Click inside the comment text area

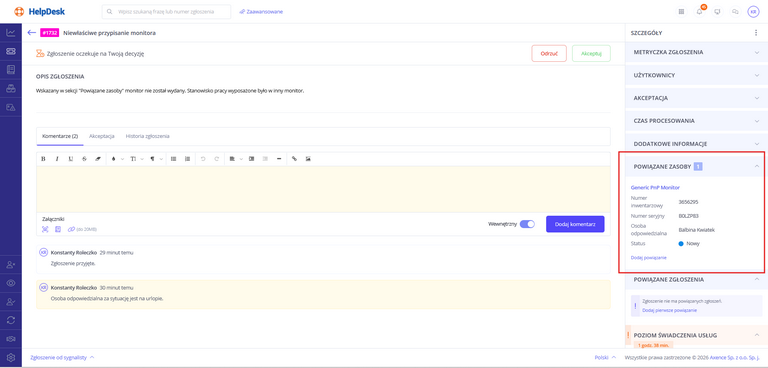pos(323,189)
